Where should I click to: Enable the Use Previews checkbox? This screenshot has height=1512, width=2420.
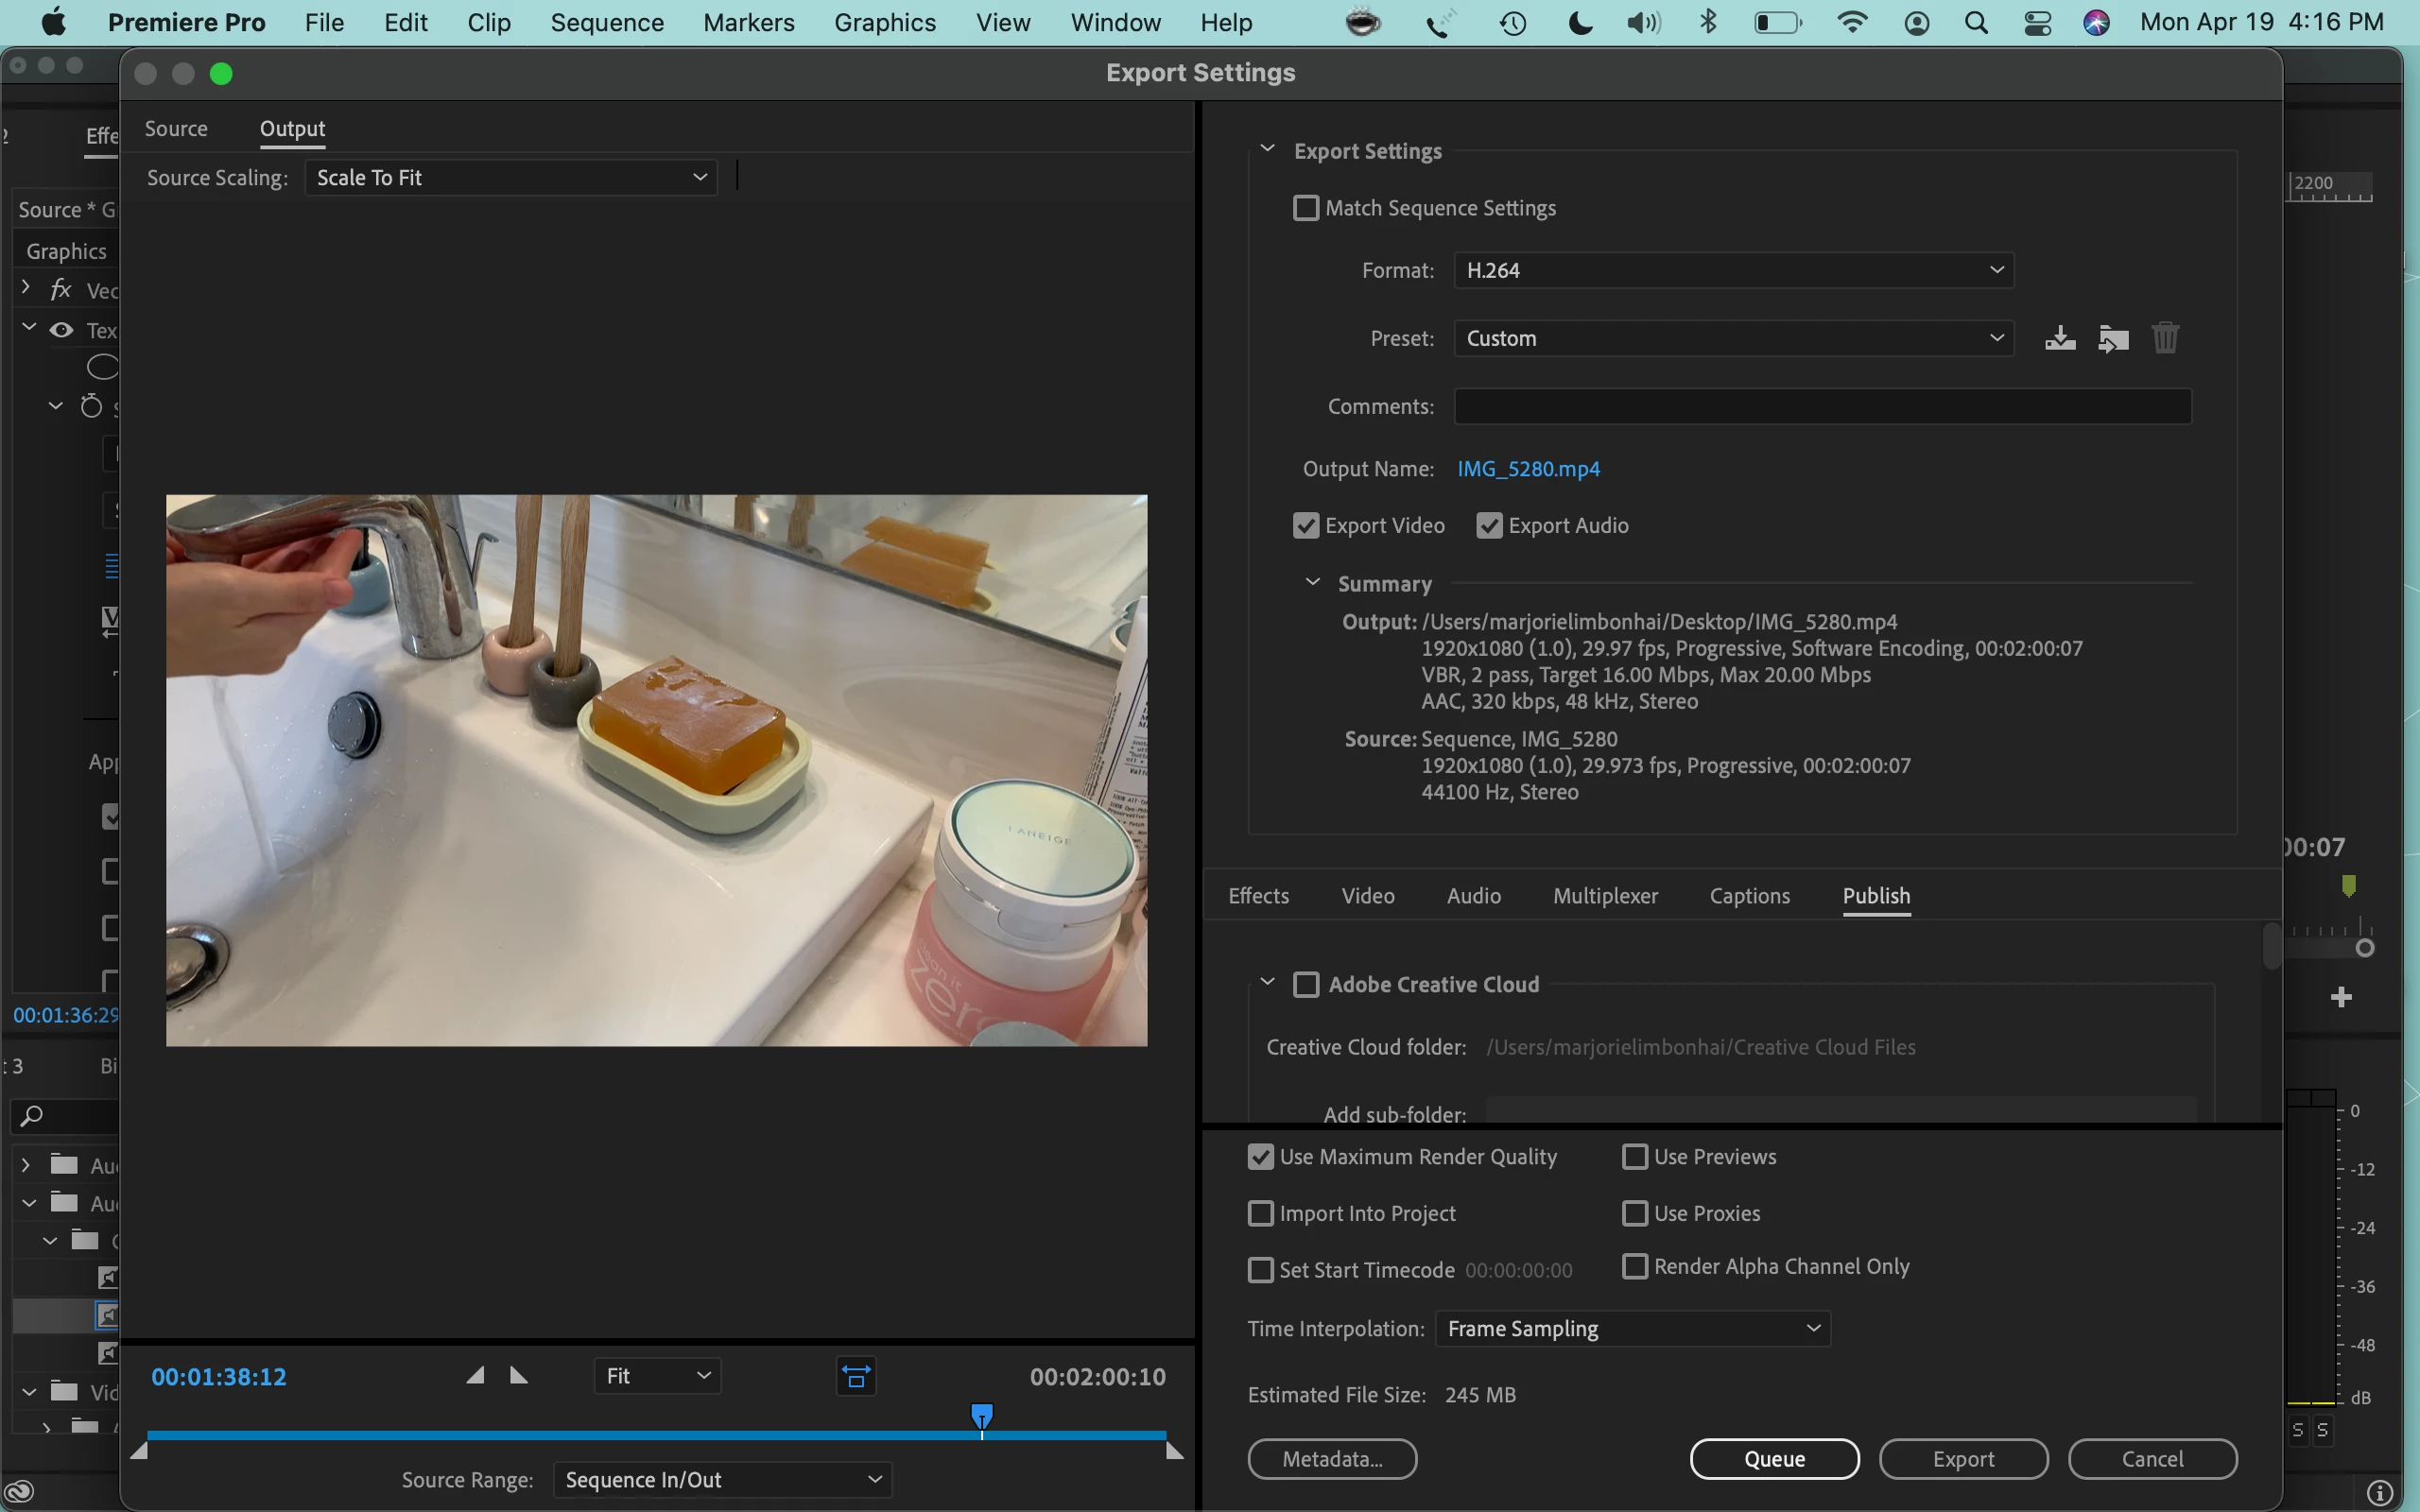1635,1157
